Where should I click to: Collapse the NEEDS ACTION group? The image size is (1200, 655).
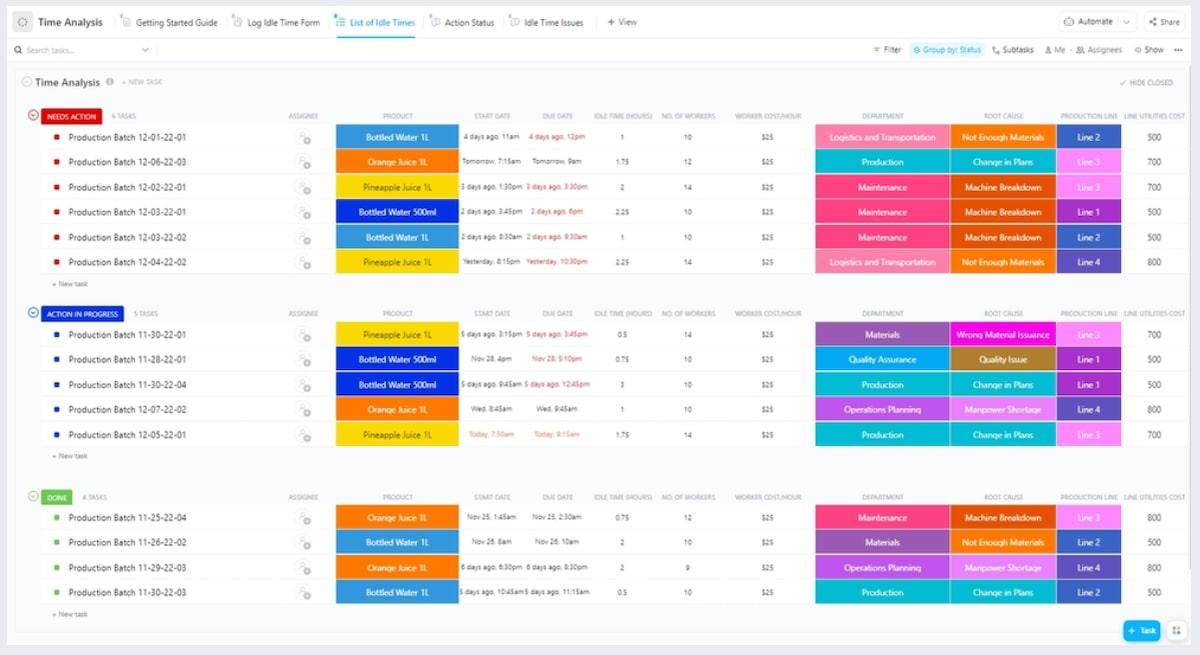(31, 116)
